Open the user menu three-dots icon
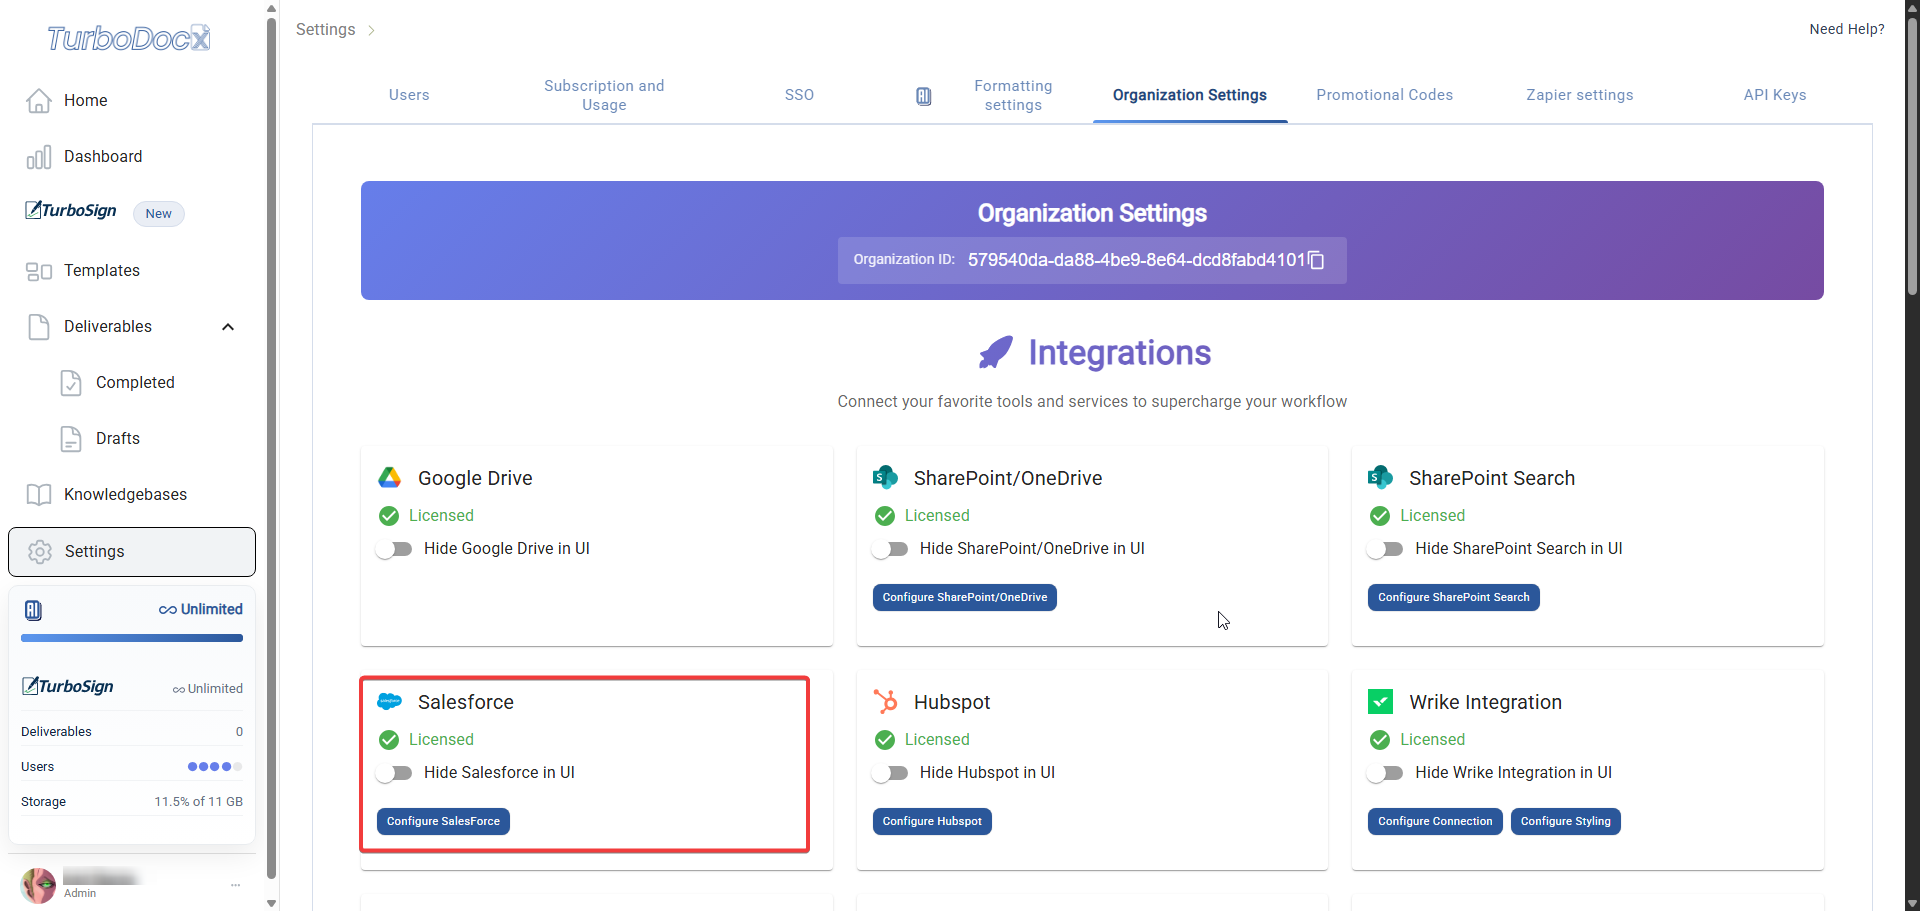 (x=235, y=885)
